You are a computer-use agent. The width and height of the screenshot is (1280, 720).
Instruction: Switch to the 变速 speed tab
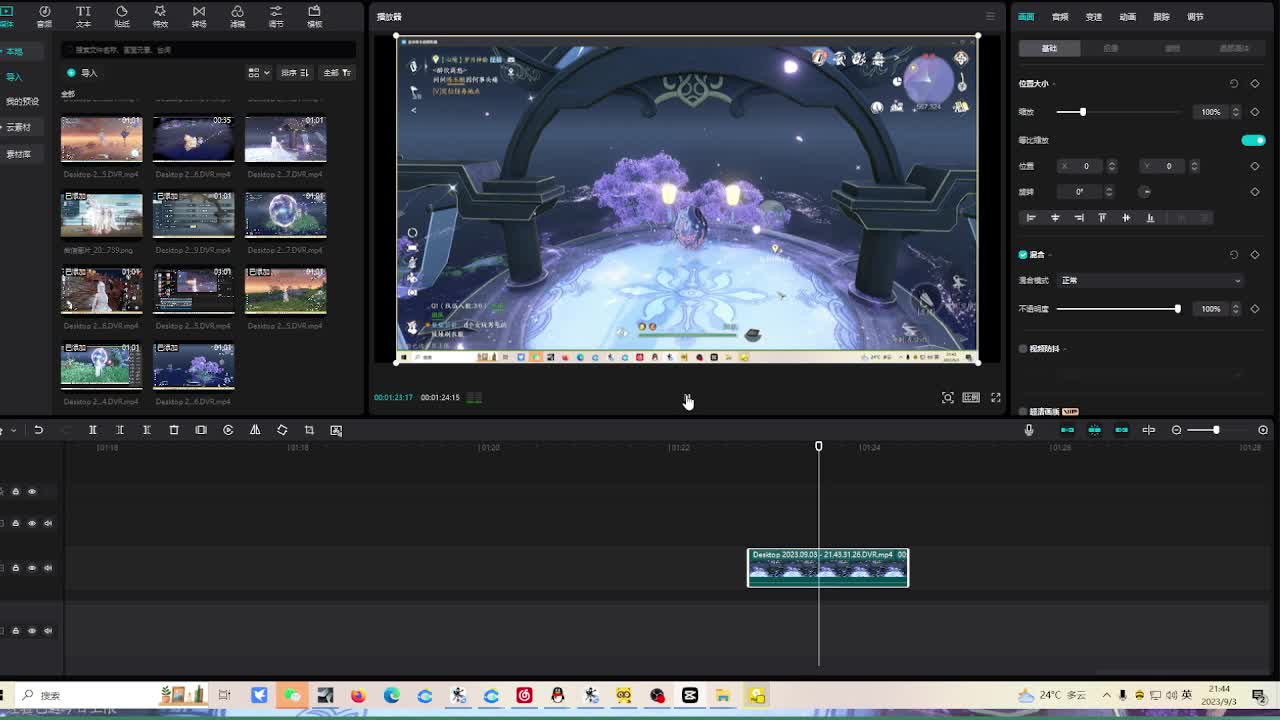pyautogui.click(x=1094, y=17)
